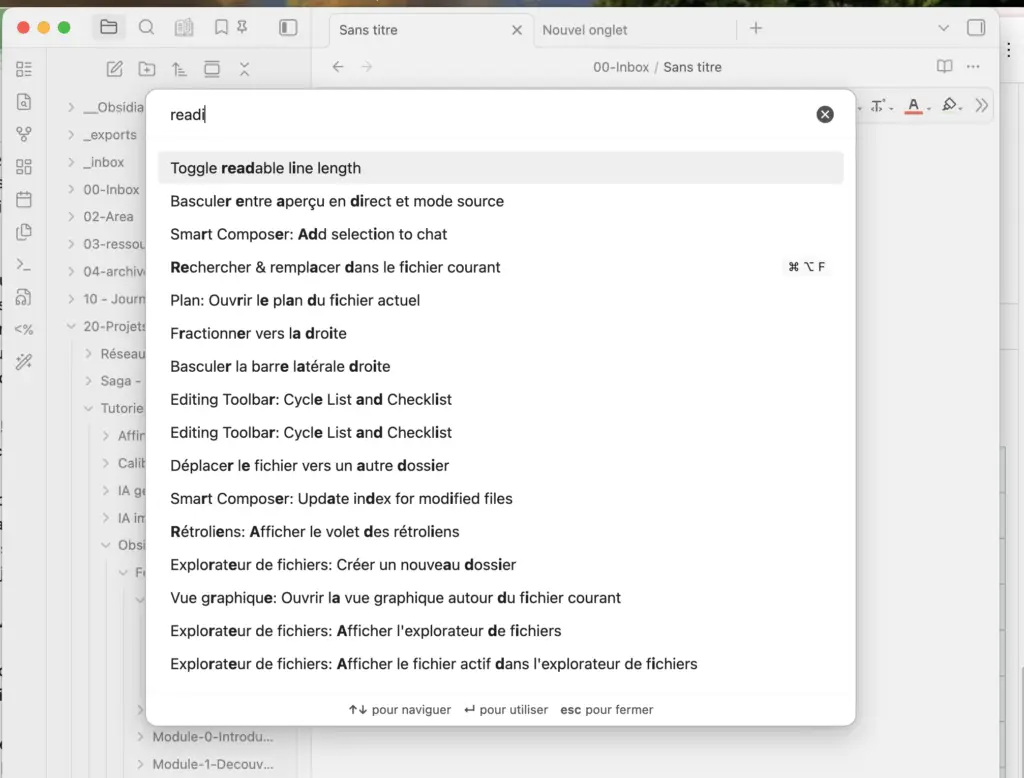Image resolution: width=1024 pixels, height=778 pixels.
Task: Collapse the 20-Projets folder
Action: coord(71,326)
